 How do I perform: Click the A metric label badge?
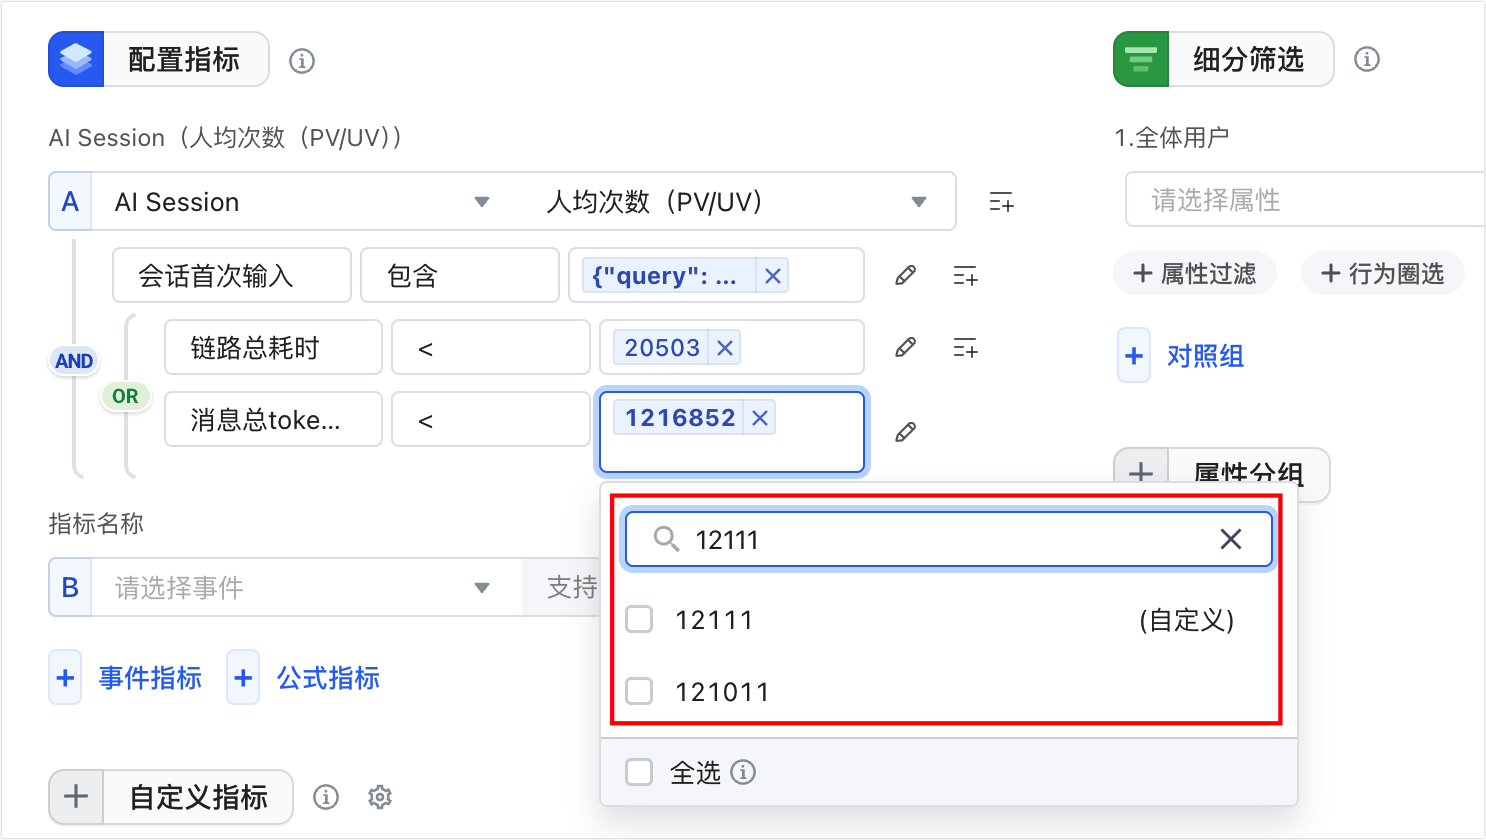70,202
